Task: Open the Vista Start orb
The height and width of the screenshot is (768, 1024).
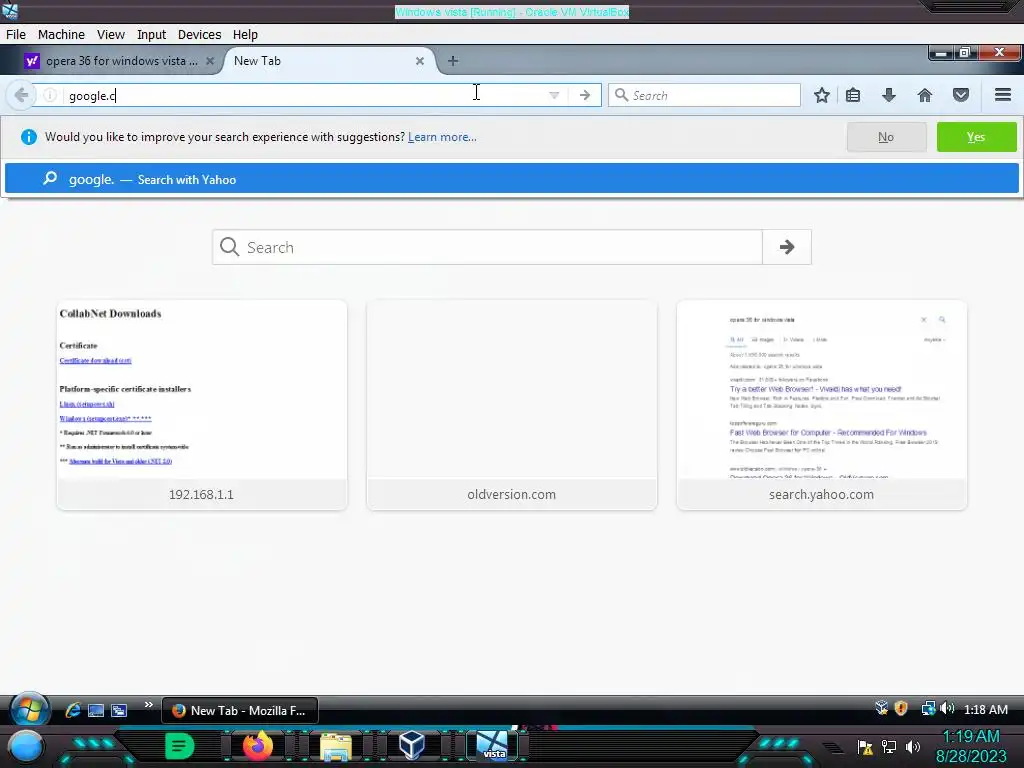Action: 29,709
